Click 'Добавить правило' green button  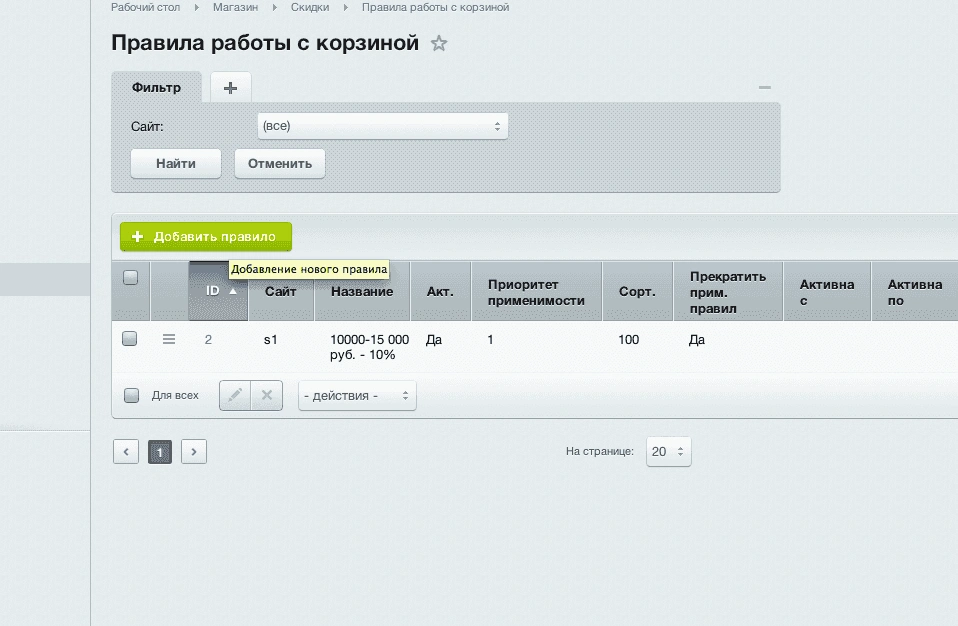point(206,237)
